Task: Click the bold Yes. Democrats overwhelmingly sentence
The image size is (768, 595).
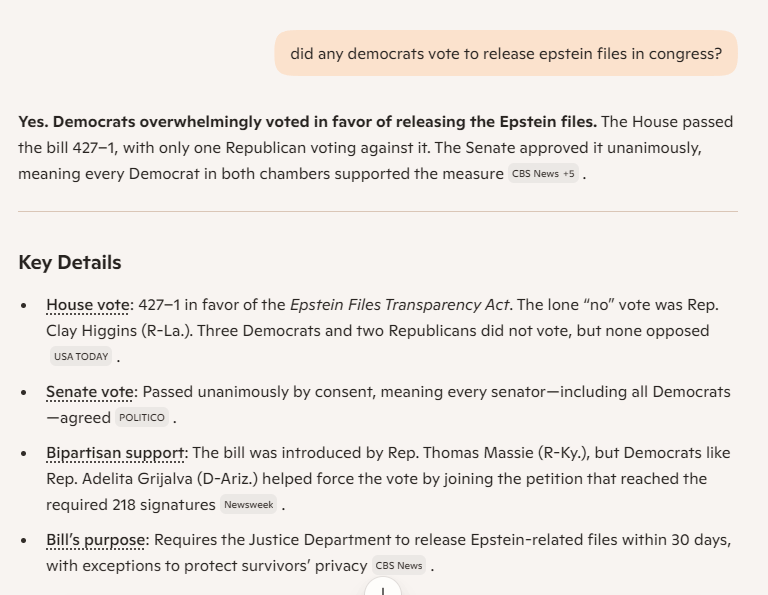Action: (307, 122)
